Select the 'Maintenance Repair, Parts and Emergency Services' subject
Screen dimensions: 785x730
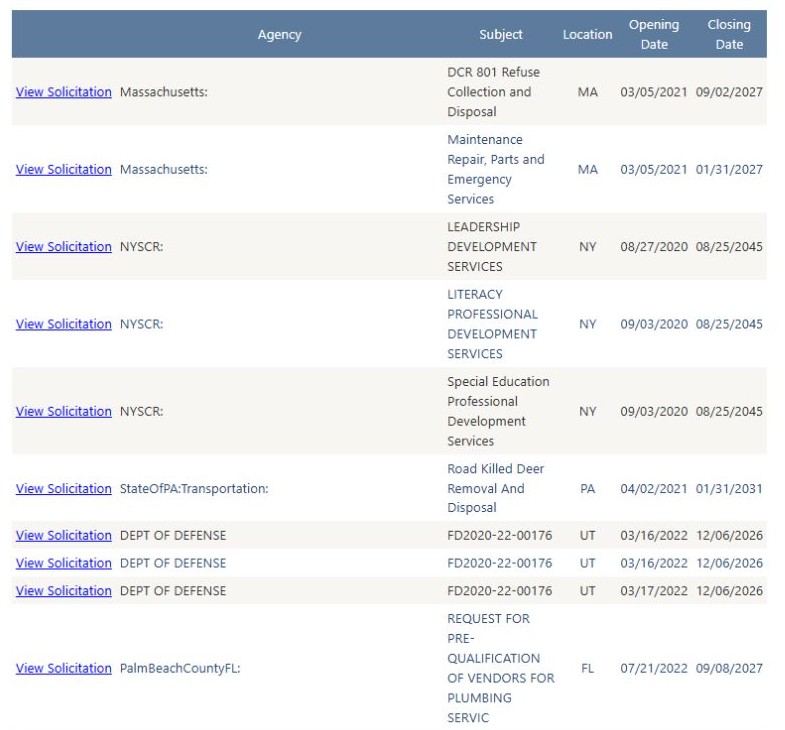click(496, 169)
